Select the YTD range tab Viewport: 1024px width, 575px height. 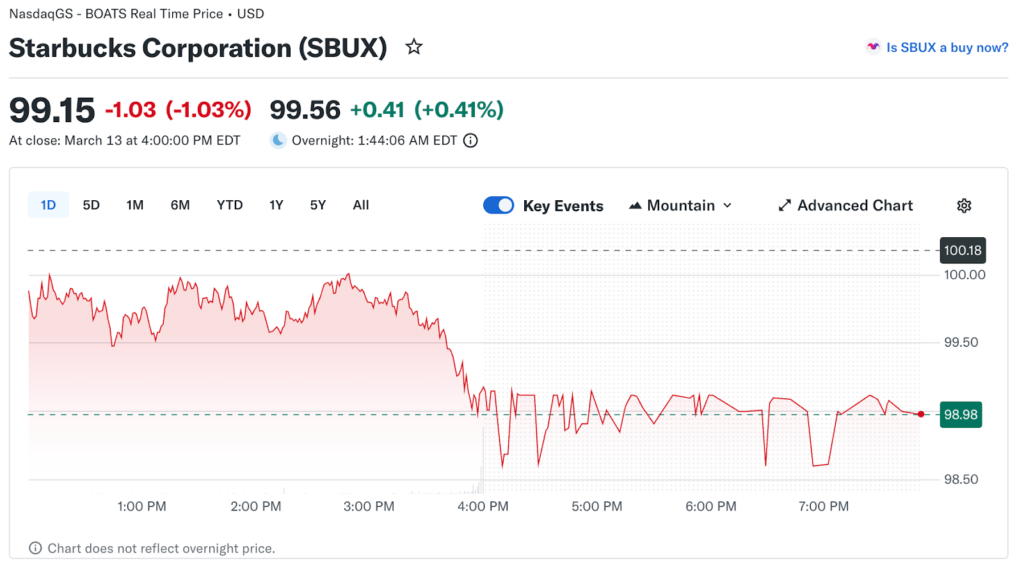[x=230, y=205]
